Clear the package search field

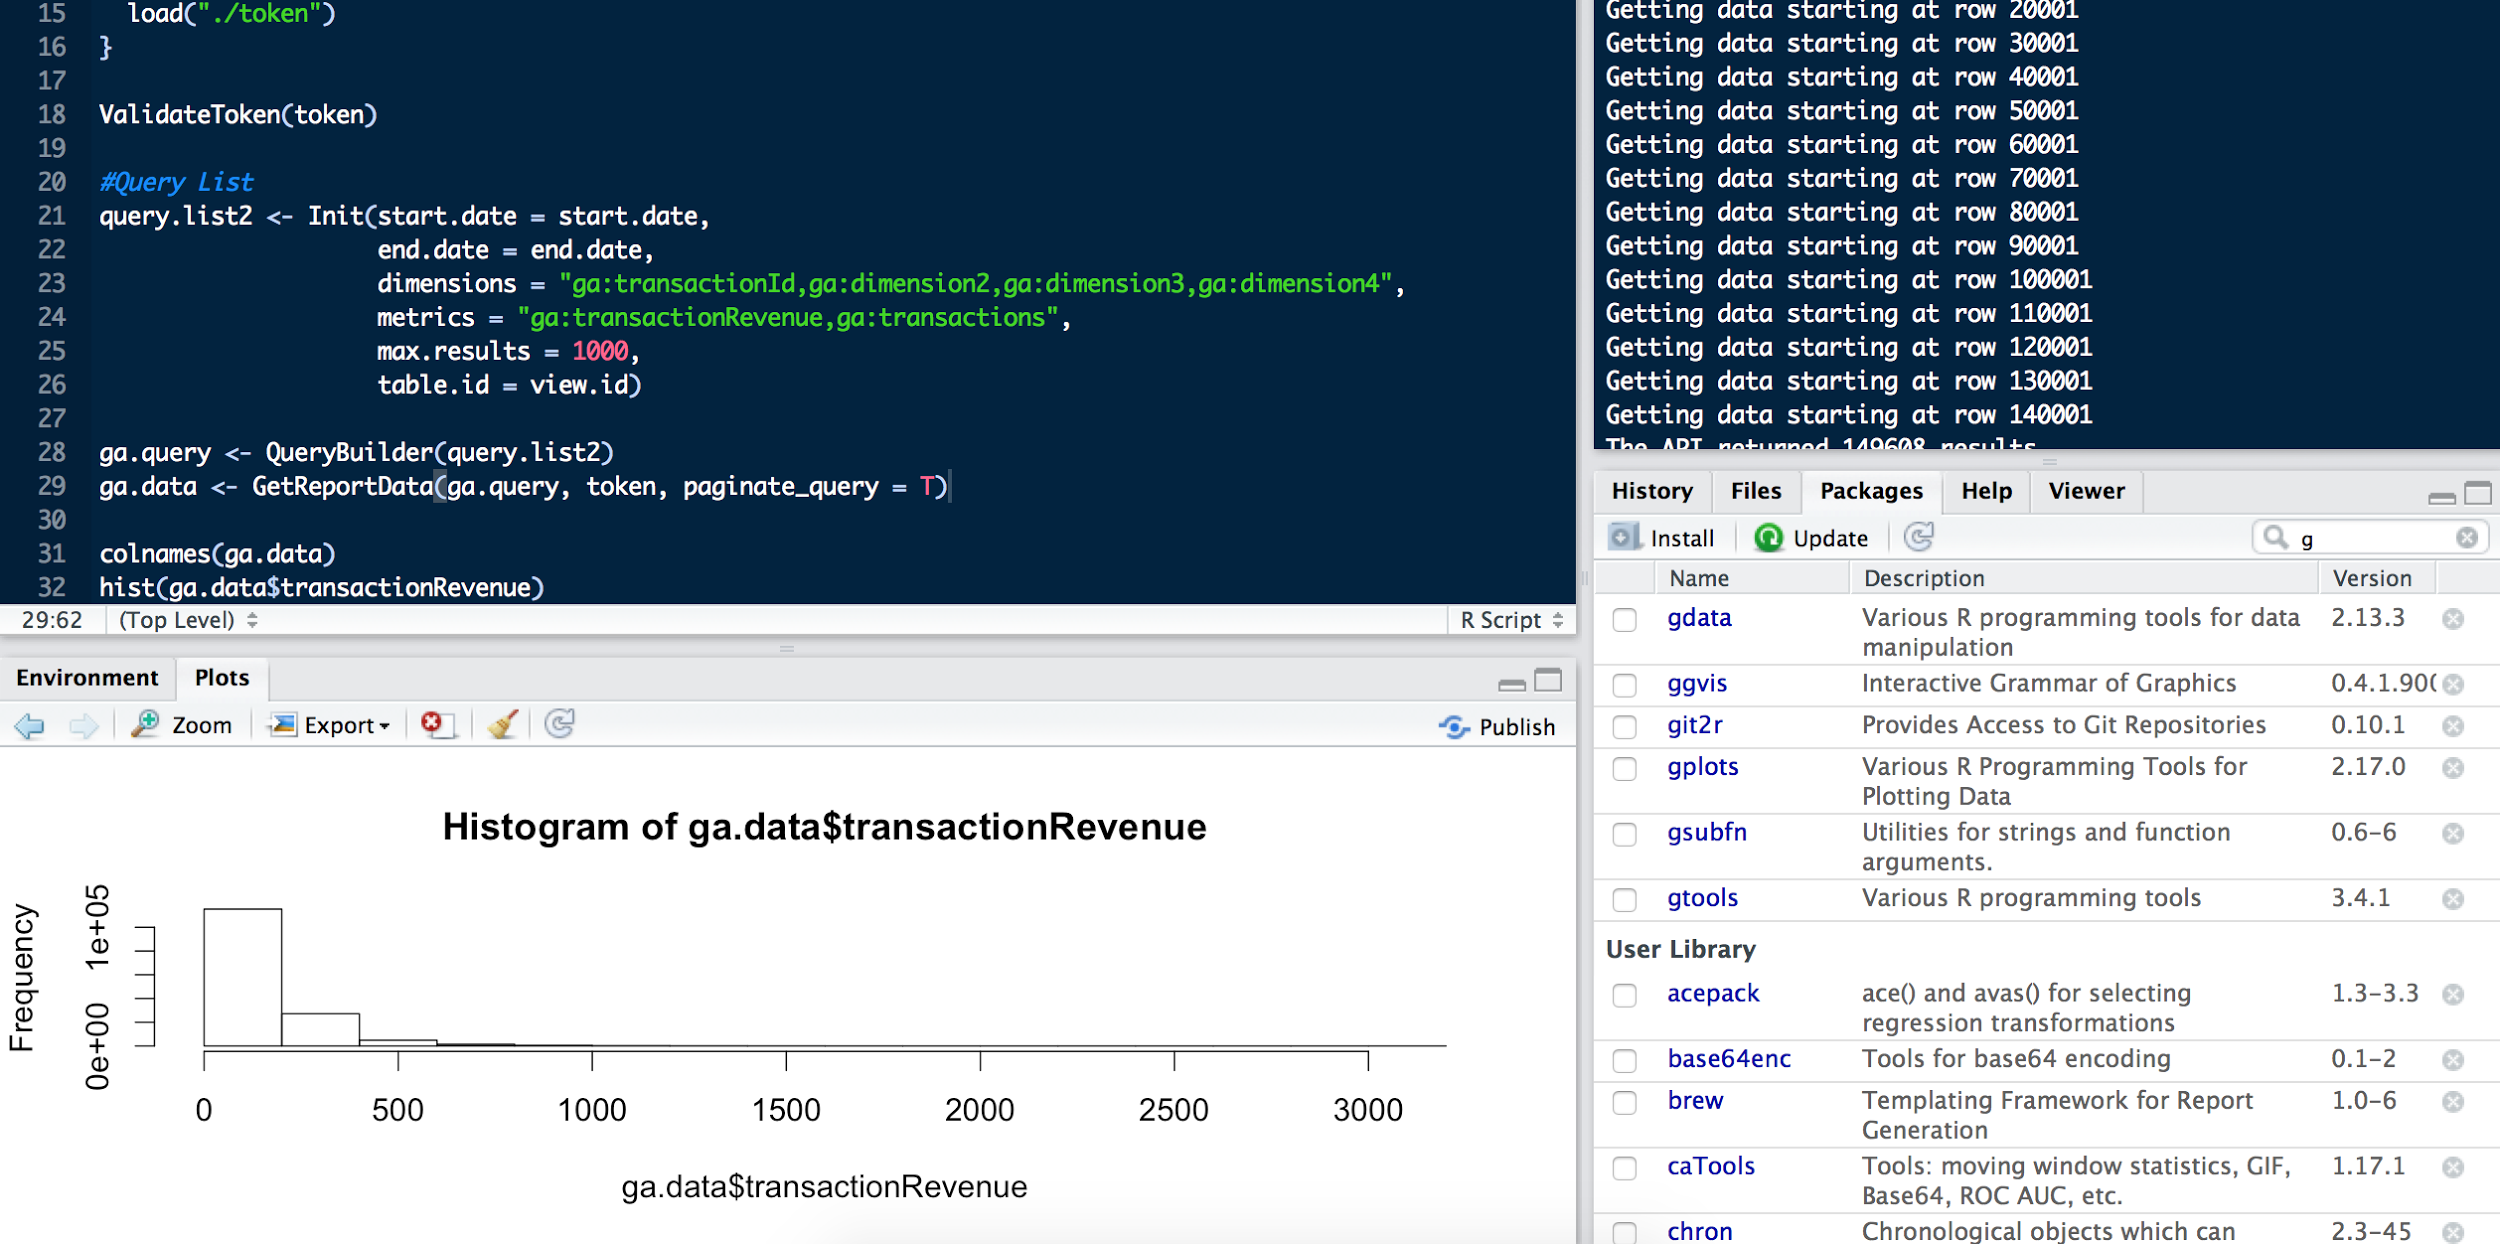2466,538
